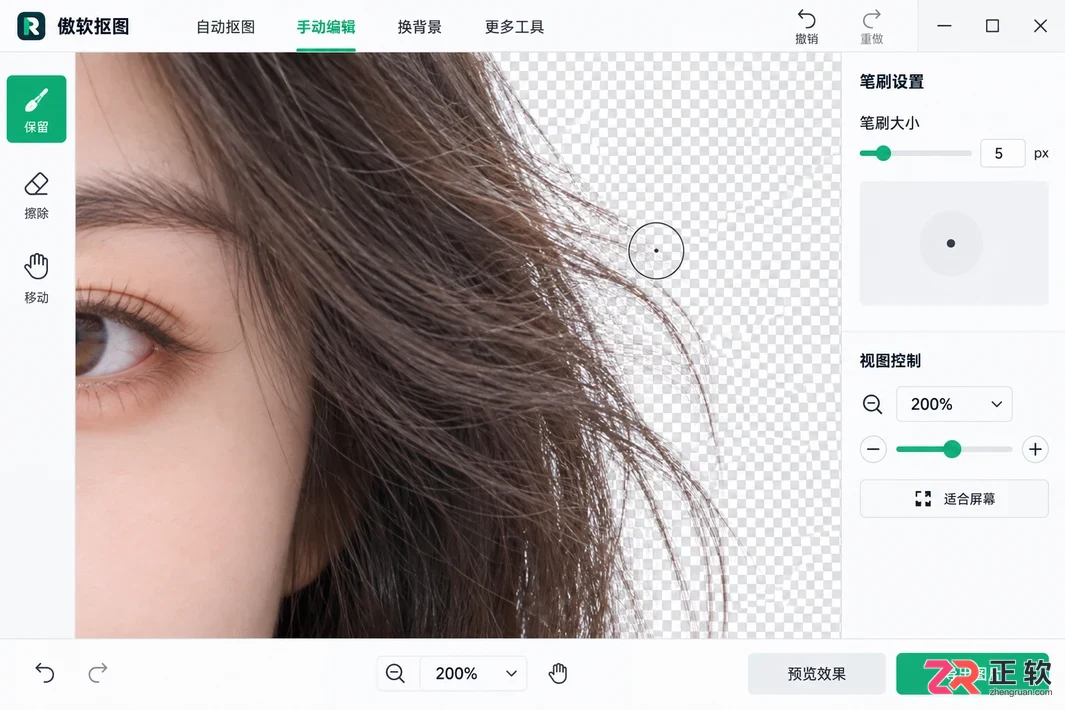This screenshot has height=710, width=1065.
Task: Increase zoom with the plus button
Action: click(1035, 449)
